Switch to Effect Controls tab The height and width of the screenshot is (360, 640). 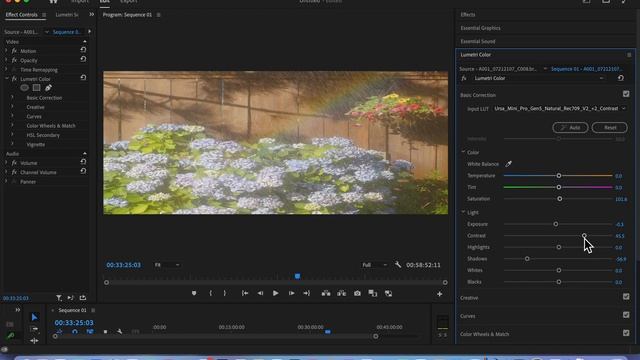[x=21, y=15]
